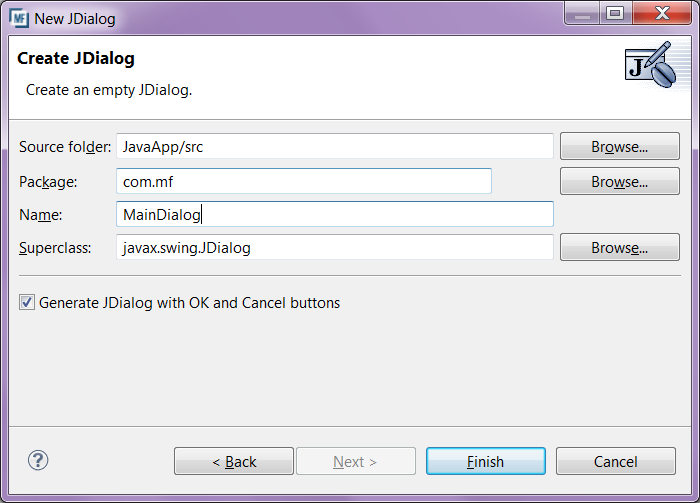Select the Superclass input field
Viewport: 700px width, 503px height.
(335, 247)
